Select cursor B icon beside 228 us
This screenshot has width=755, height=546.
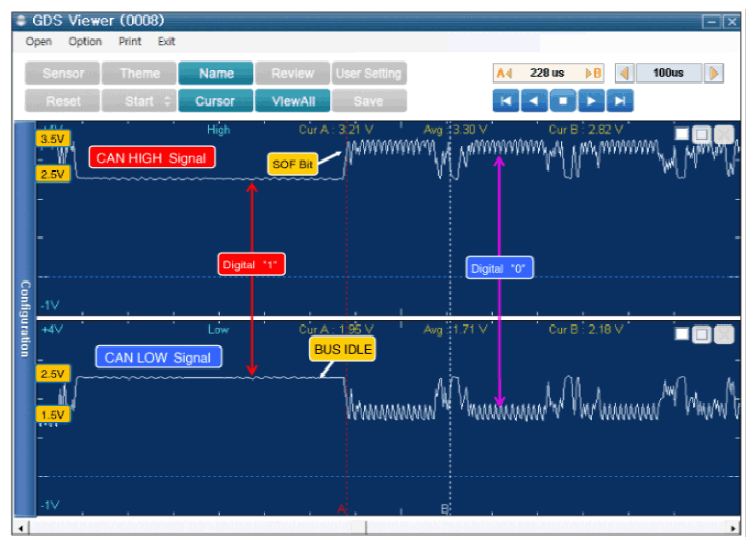pyautogui.click(x=593, y=73)
